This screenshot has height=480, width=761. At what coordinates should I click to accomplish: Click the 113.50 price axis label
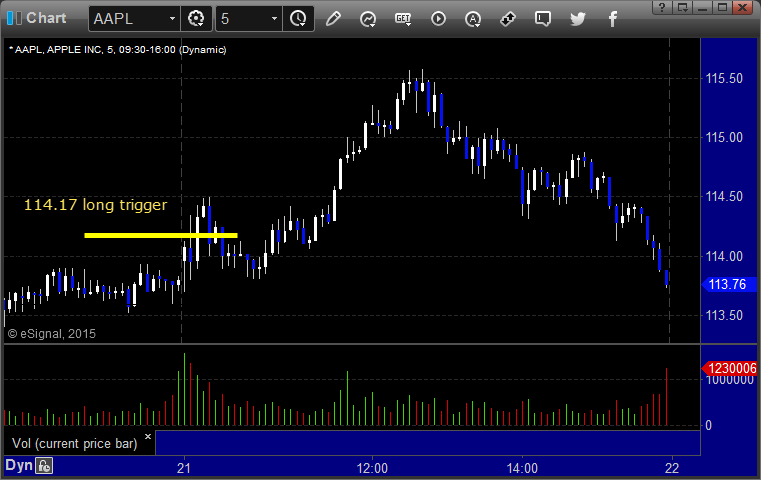pos(724,315)
